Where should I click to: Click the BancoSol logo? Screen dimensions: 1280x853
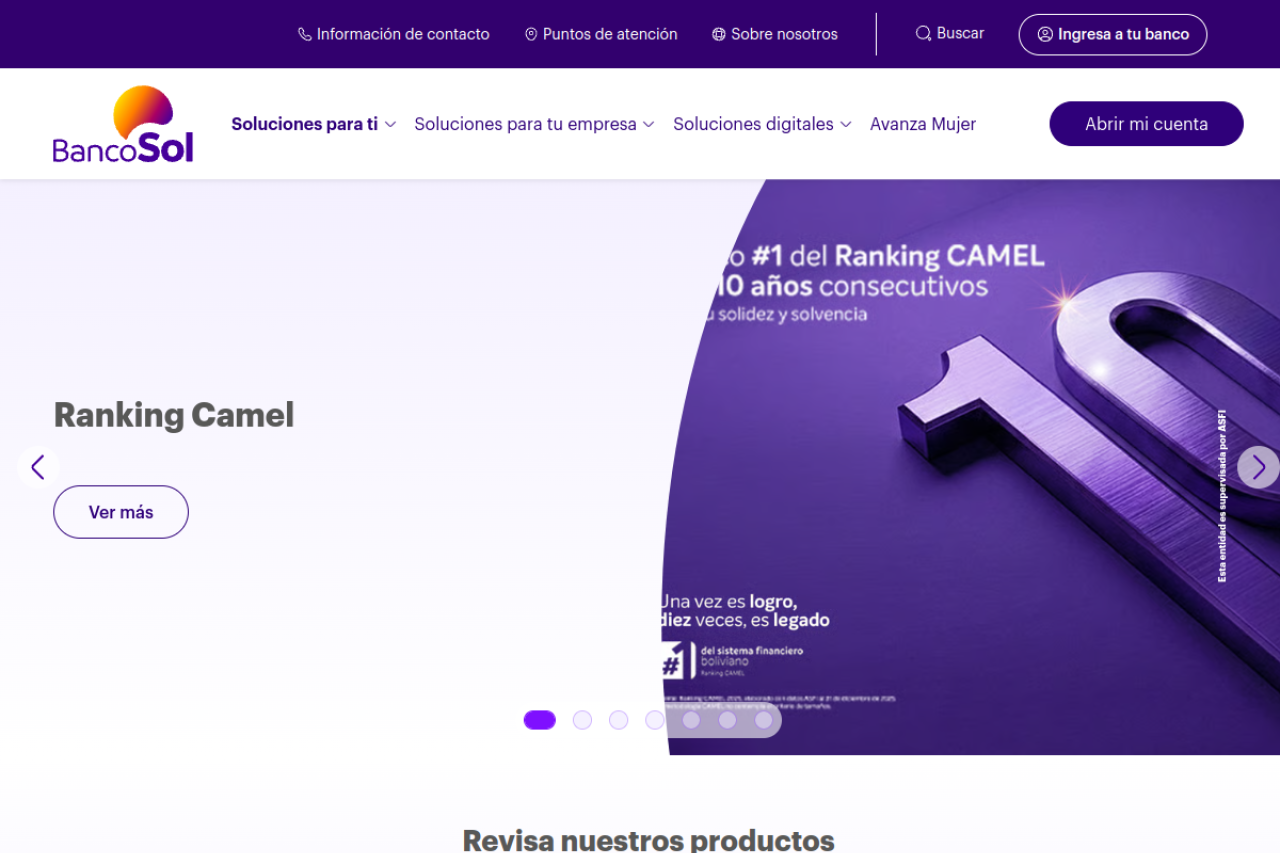(123, 124)
